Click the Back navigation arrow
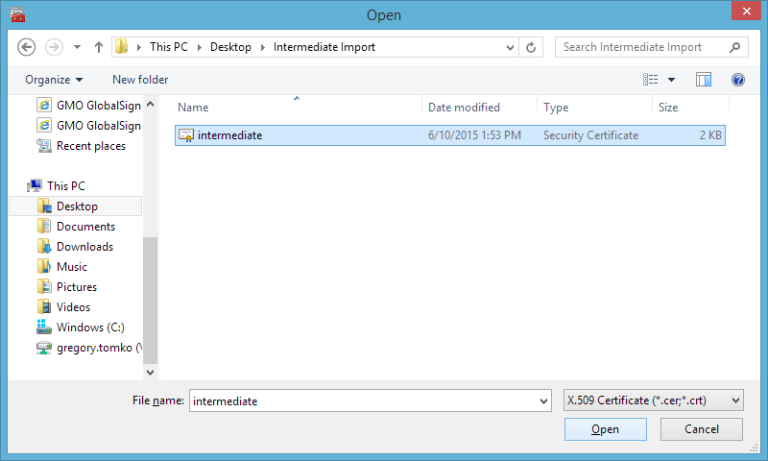The width and height of the screenshot is (768, 461). [x=27, y=47]
